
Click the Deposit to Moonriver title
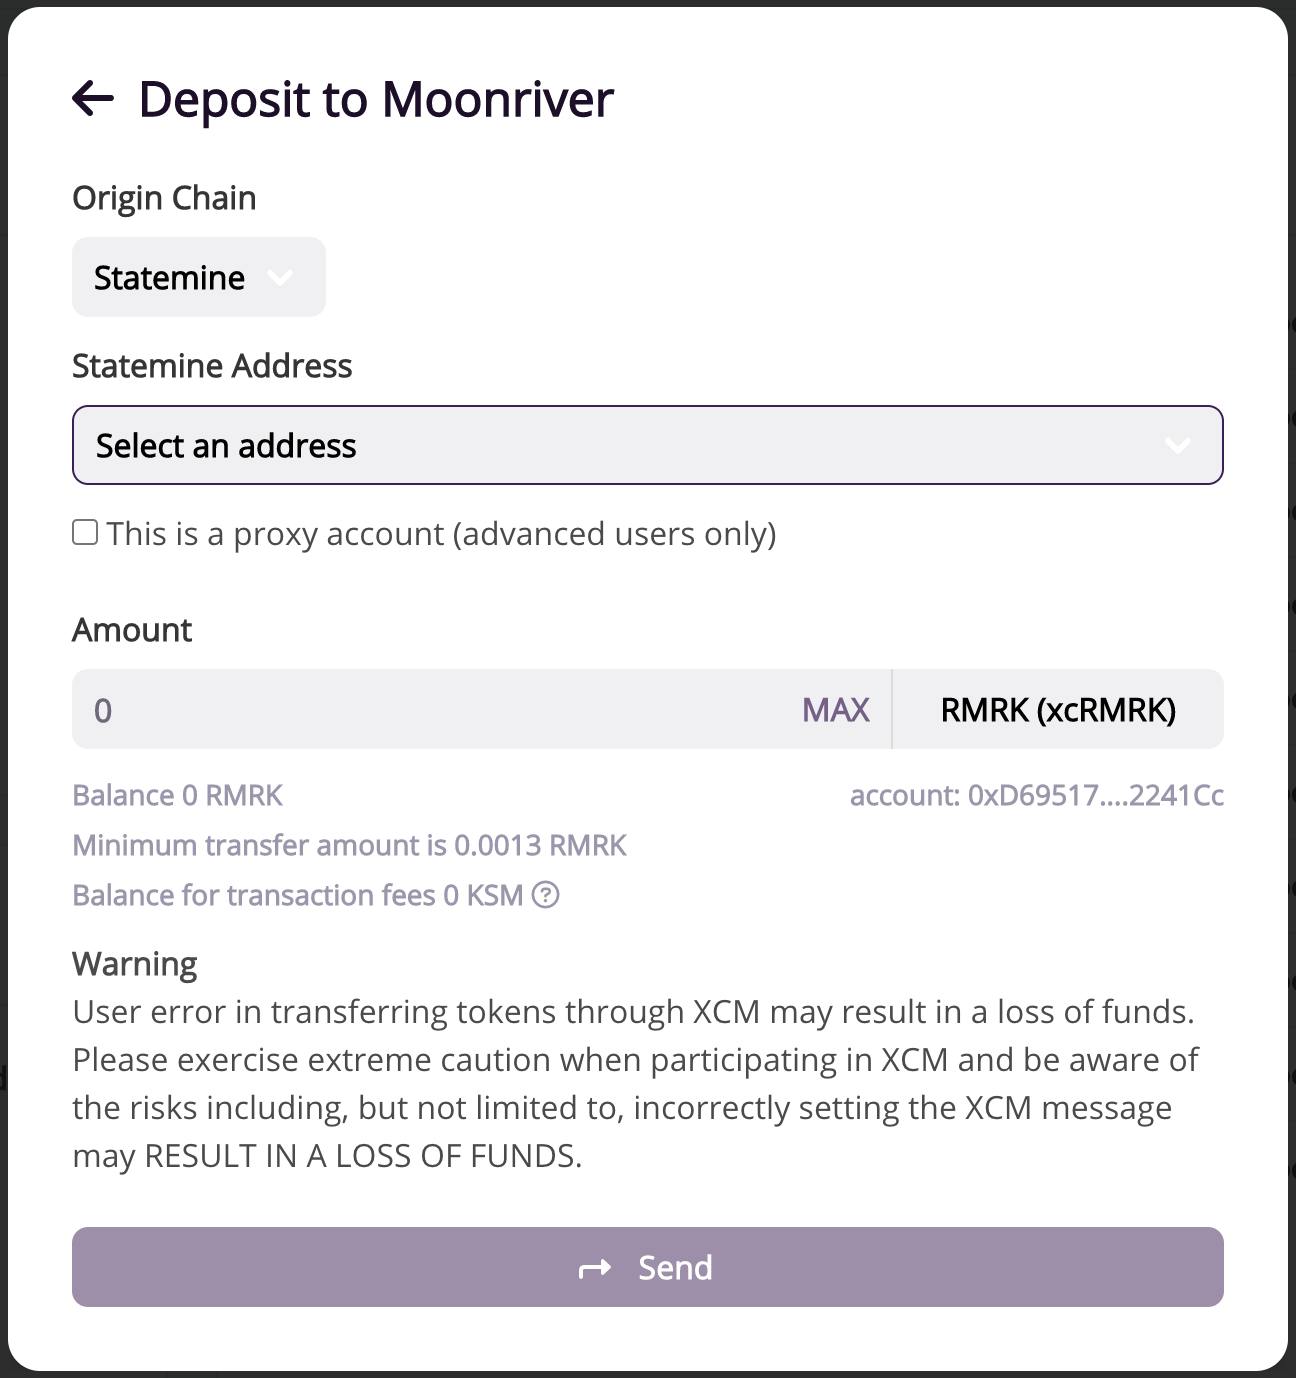click(x=376, y=99)
